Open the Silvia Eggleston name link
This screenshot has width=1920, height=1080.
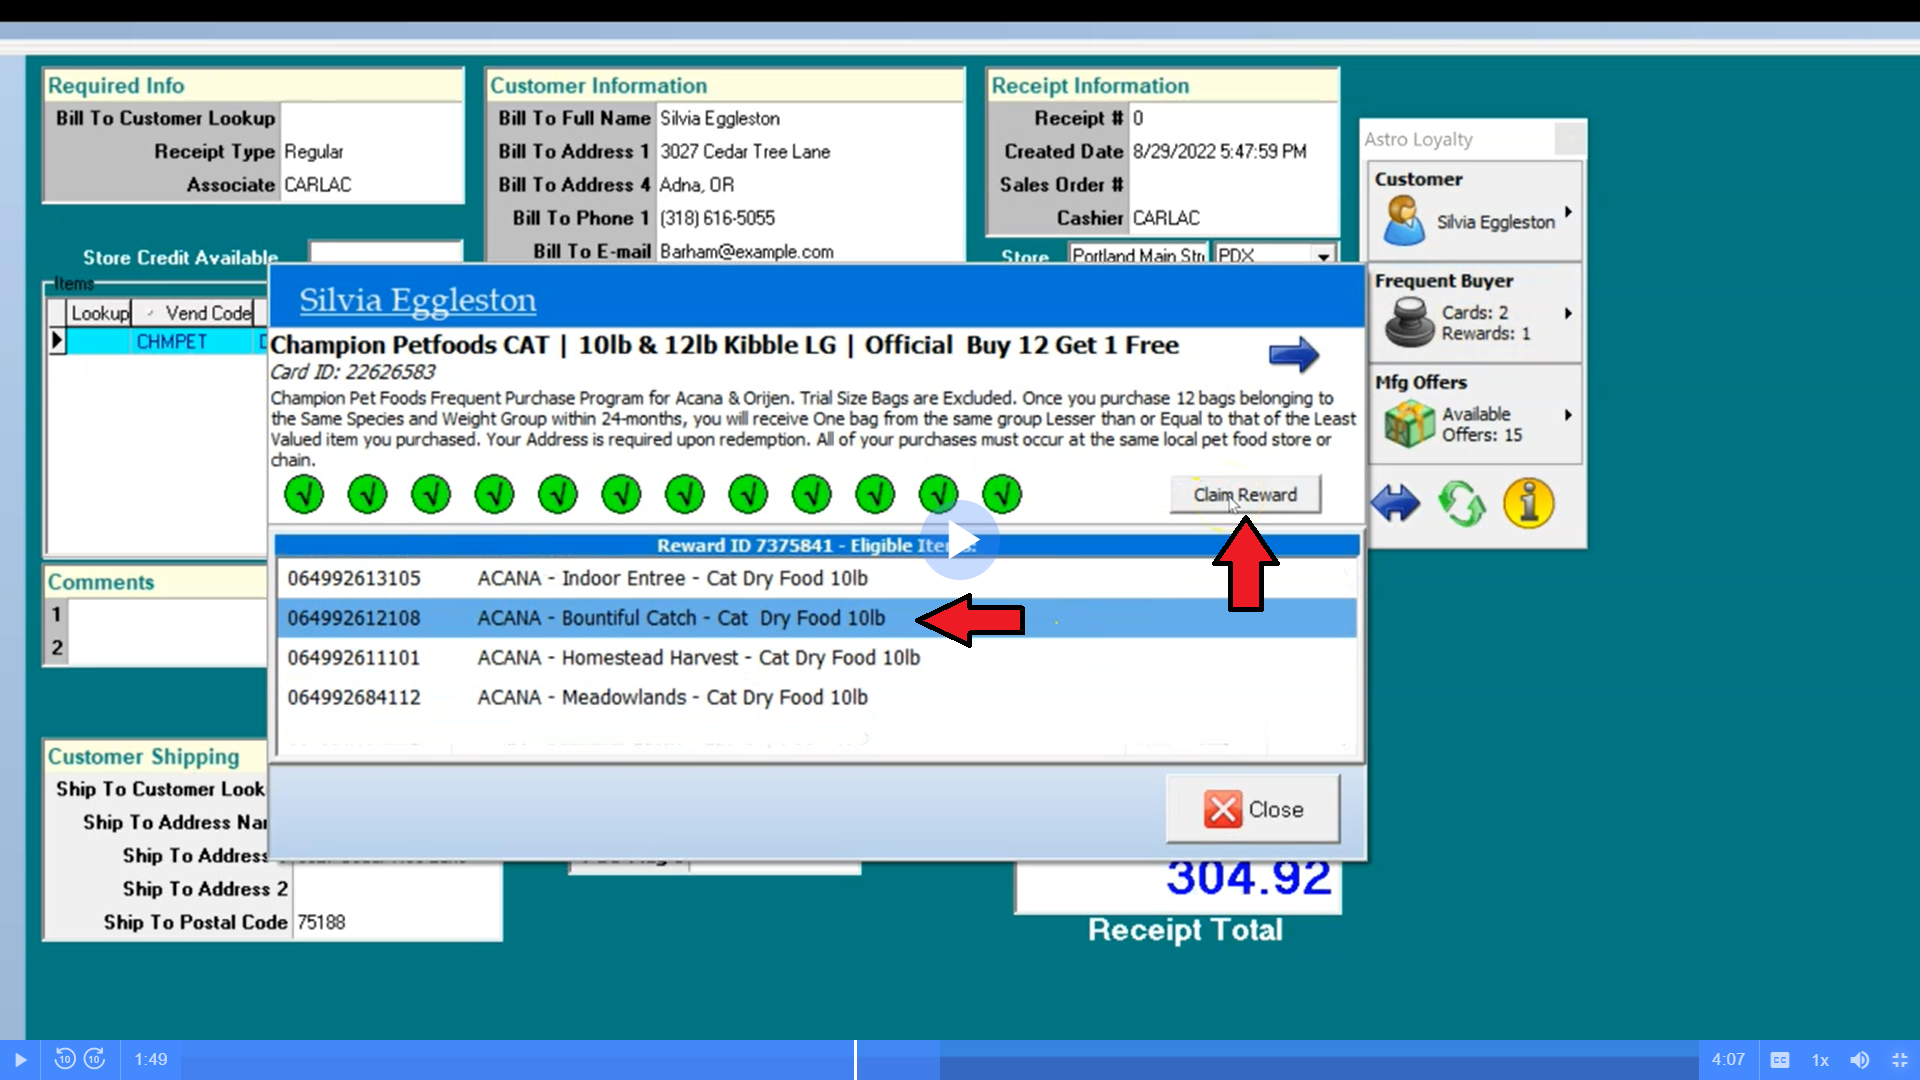pyautogui.click(x=417, y=300)
